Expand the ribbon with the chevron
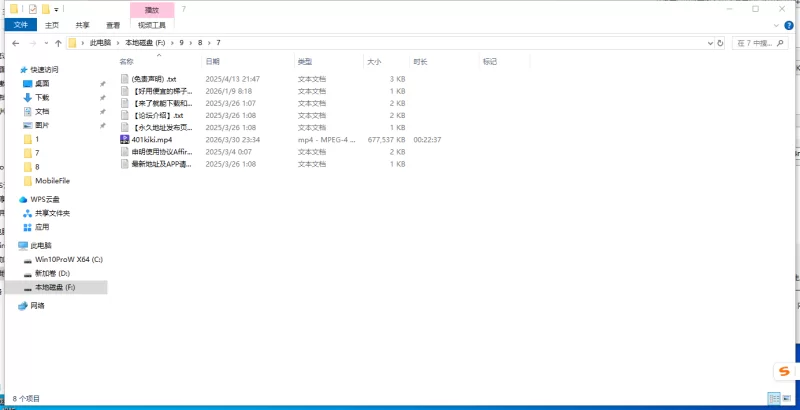 776,25
